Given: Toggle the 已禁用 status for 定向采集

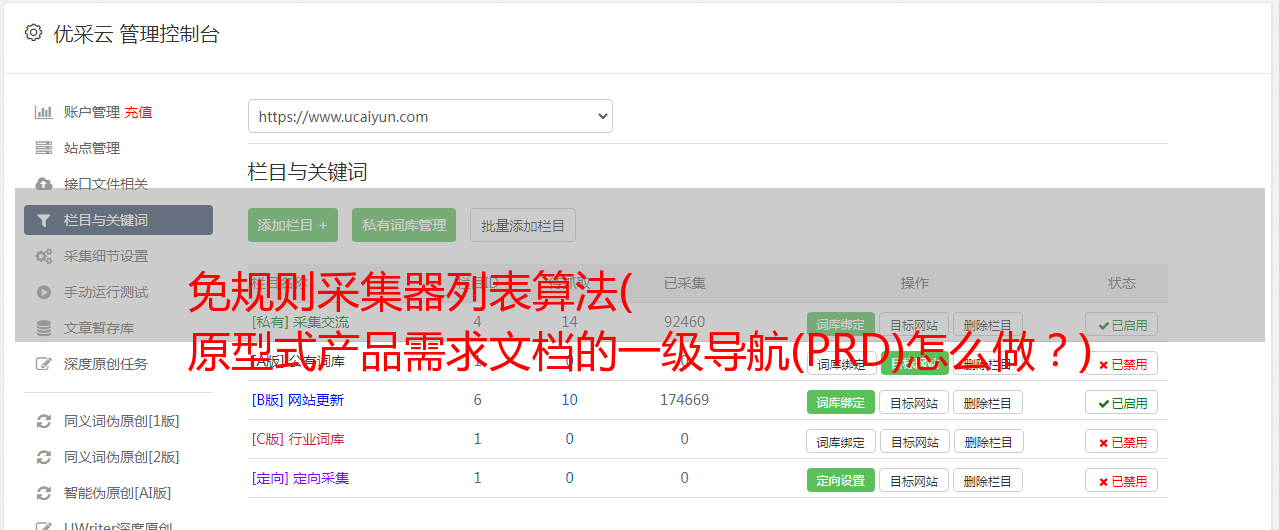Looking at the screenshot, I should pyautogui.click(x=1122, y=481).
